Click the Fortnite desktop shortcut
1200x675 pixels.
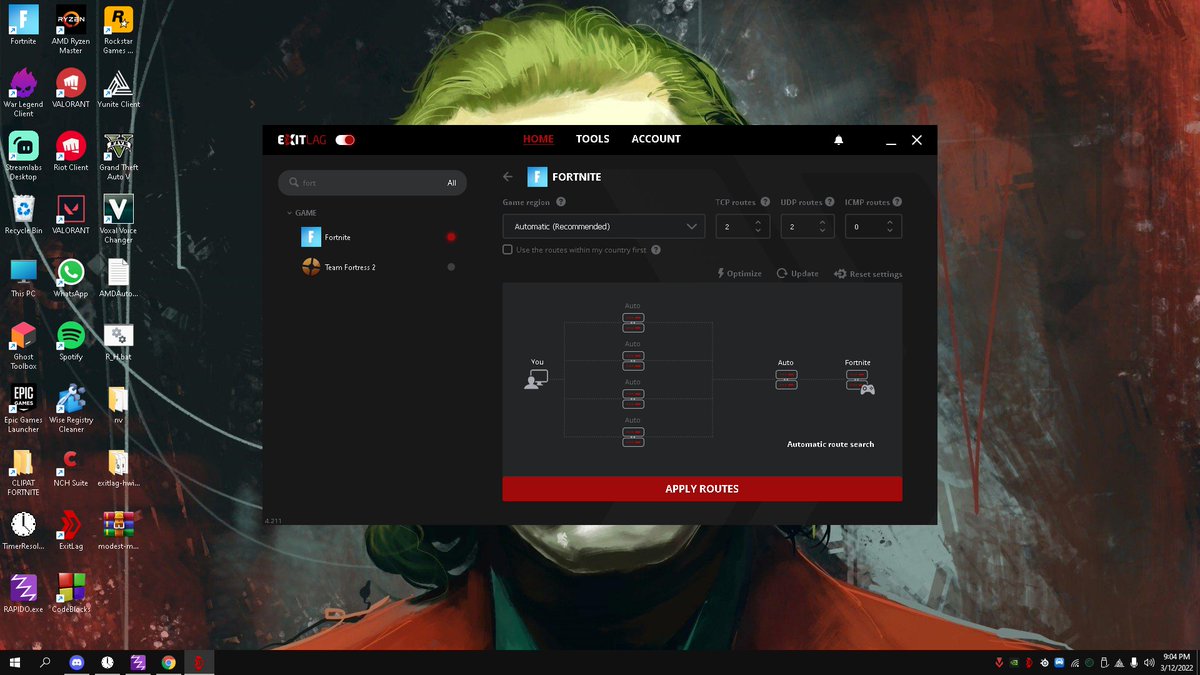tap(24, 24)
